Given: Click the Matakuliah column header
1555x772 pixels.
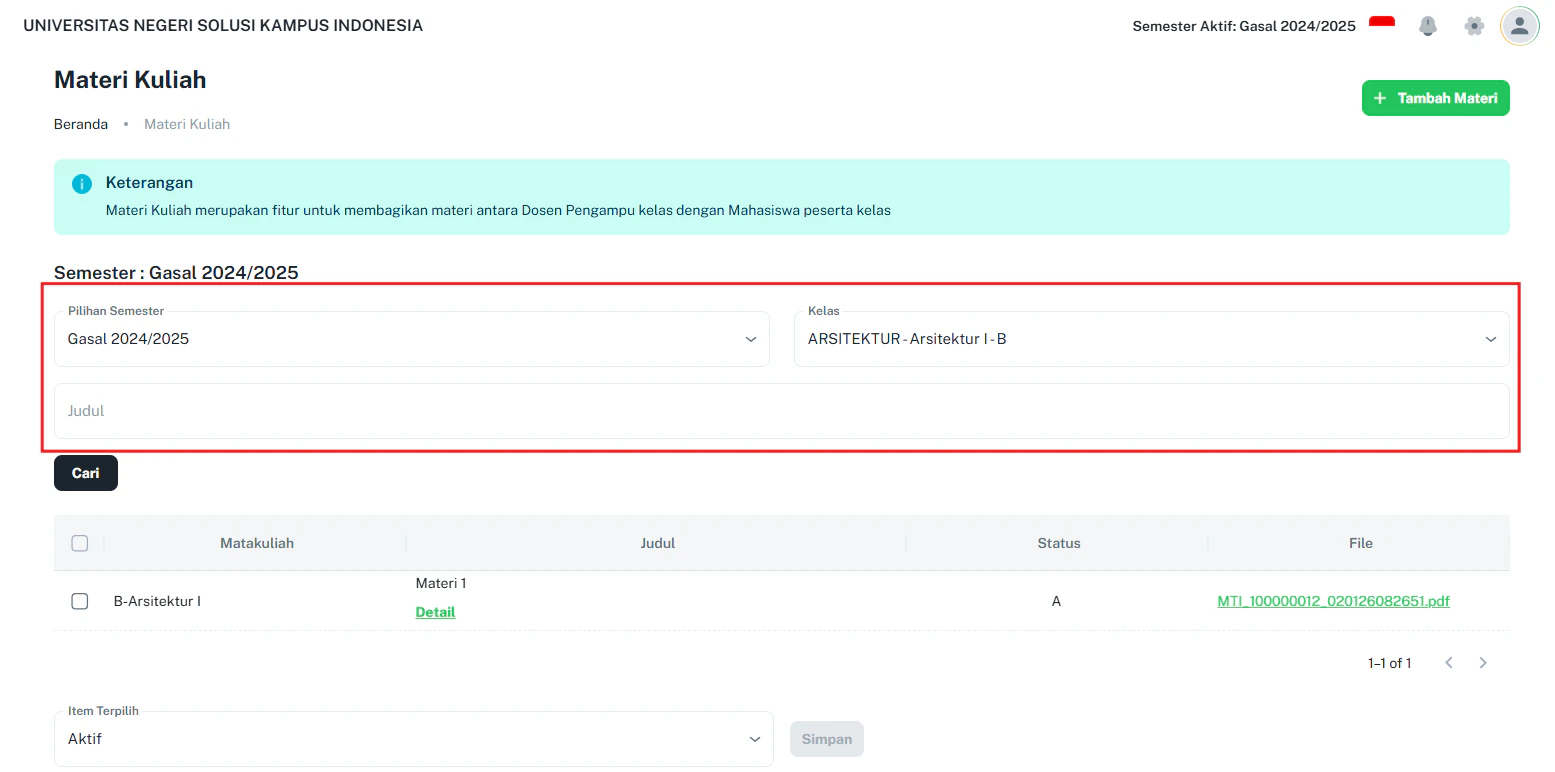Looking at the screenshot, I should (257, 543).
